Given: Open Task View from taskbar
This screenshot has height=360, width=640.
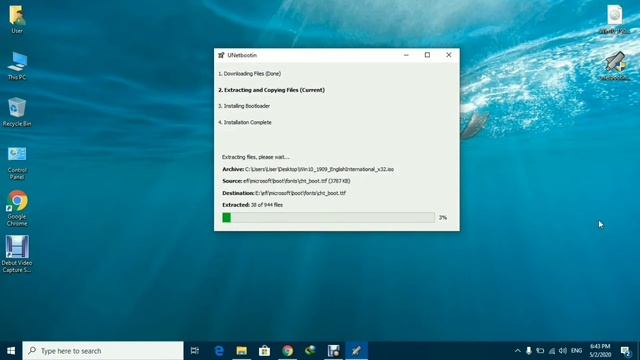Looking at the screenshot, I should click(x=195, y=351).
